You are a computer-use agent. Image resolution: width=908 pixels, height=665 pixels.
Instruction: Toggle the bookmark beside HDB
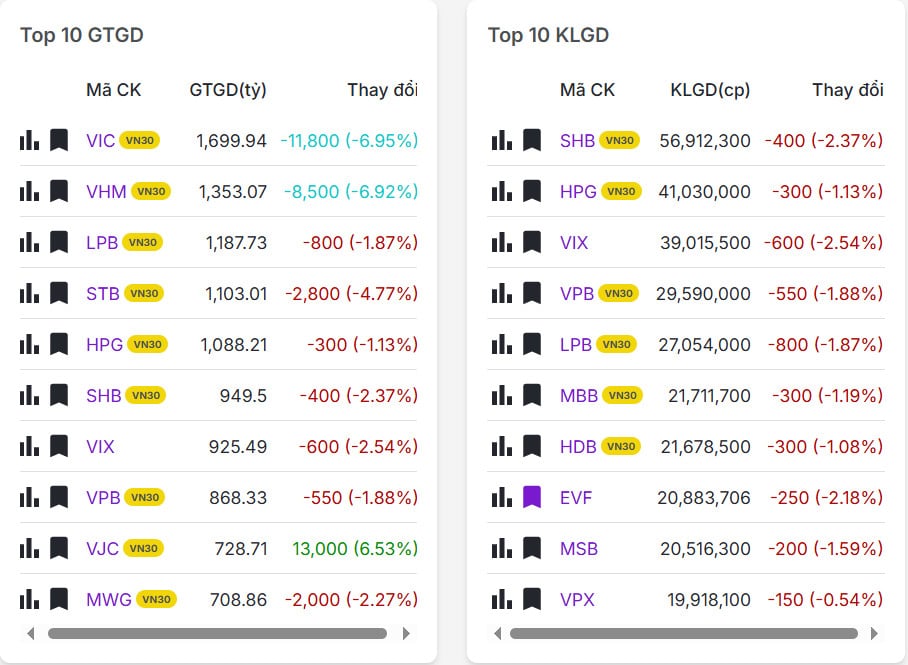coord(530,446)
